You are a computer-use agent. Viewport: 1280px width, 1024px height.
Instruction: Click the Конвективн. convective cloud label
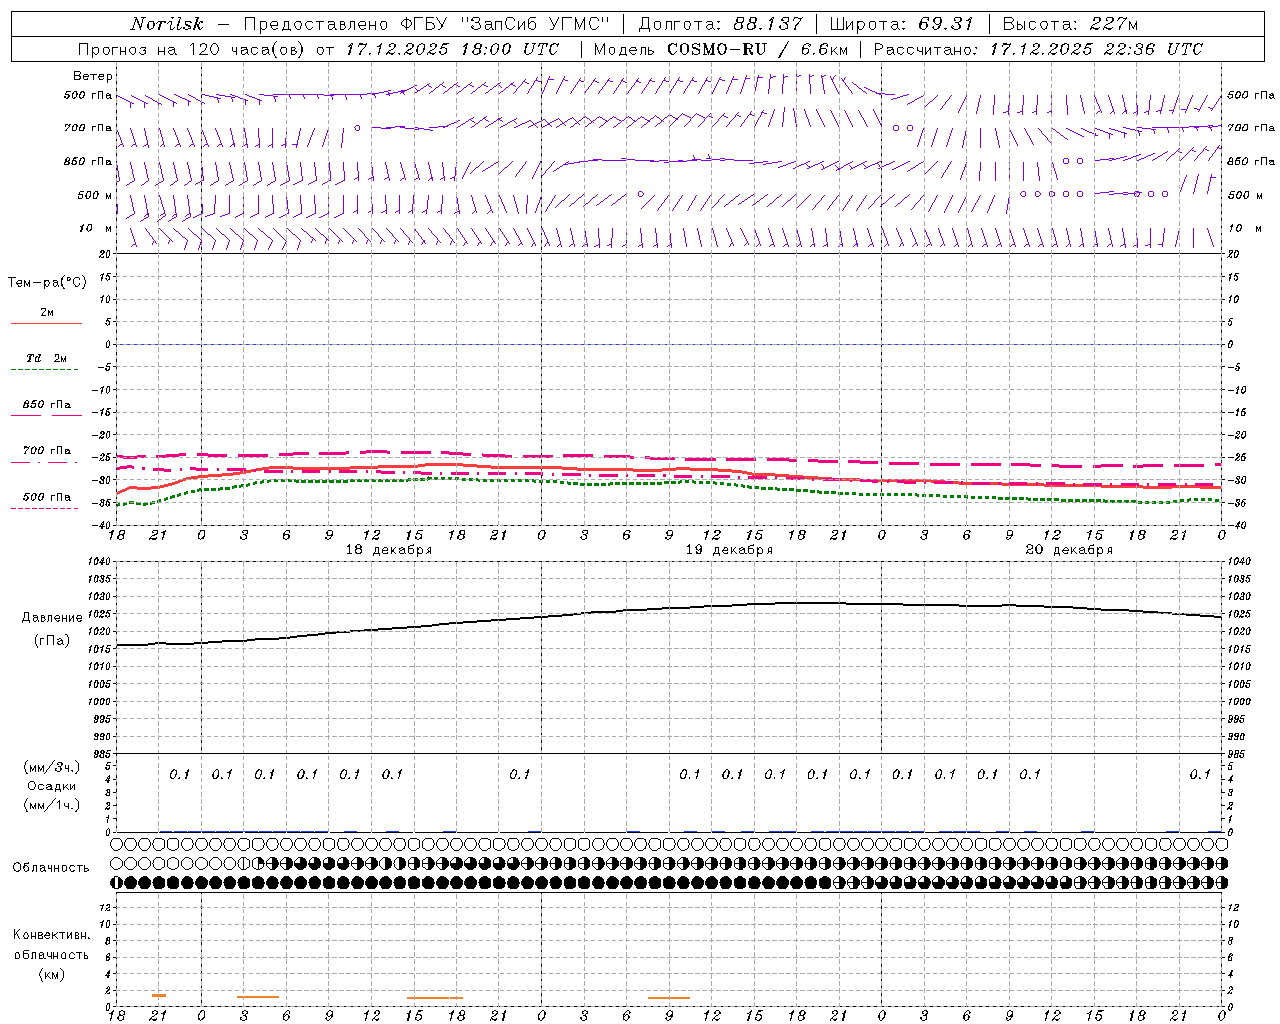pos(51,935)
